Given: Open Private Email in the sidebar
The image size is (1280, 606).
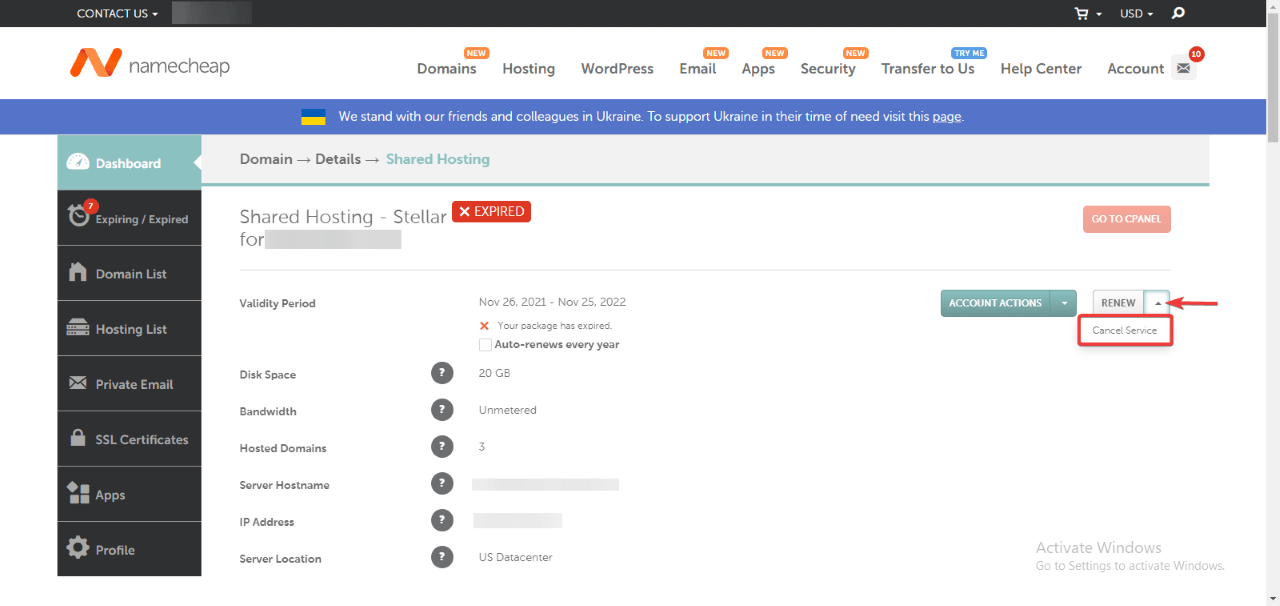Looking at the screenshot, I should click(x=129, y=384).
